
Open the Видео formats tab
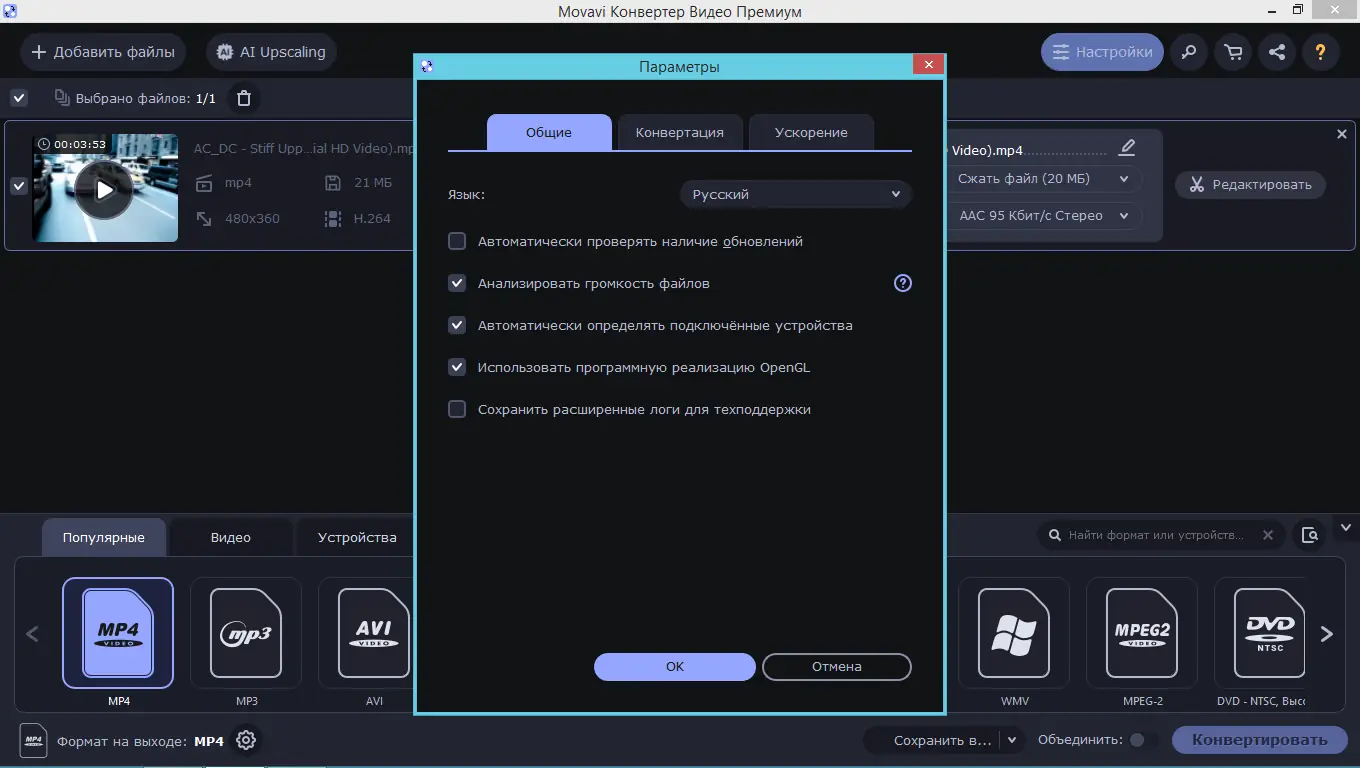231,537
